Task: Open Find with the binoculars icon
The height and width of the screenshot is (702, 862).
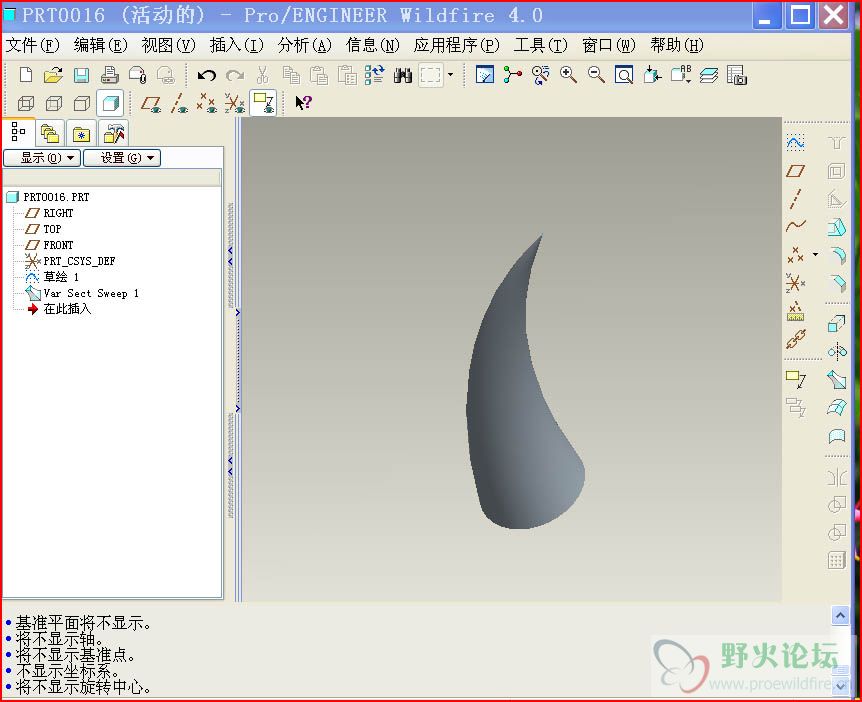Action: [402, 75]
